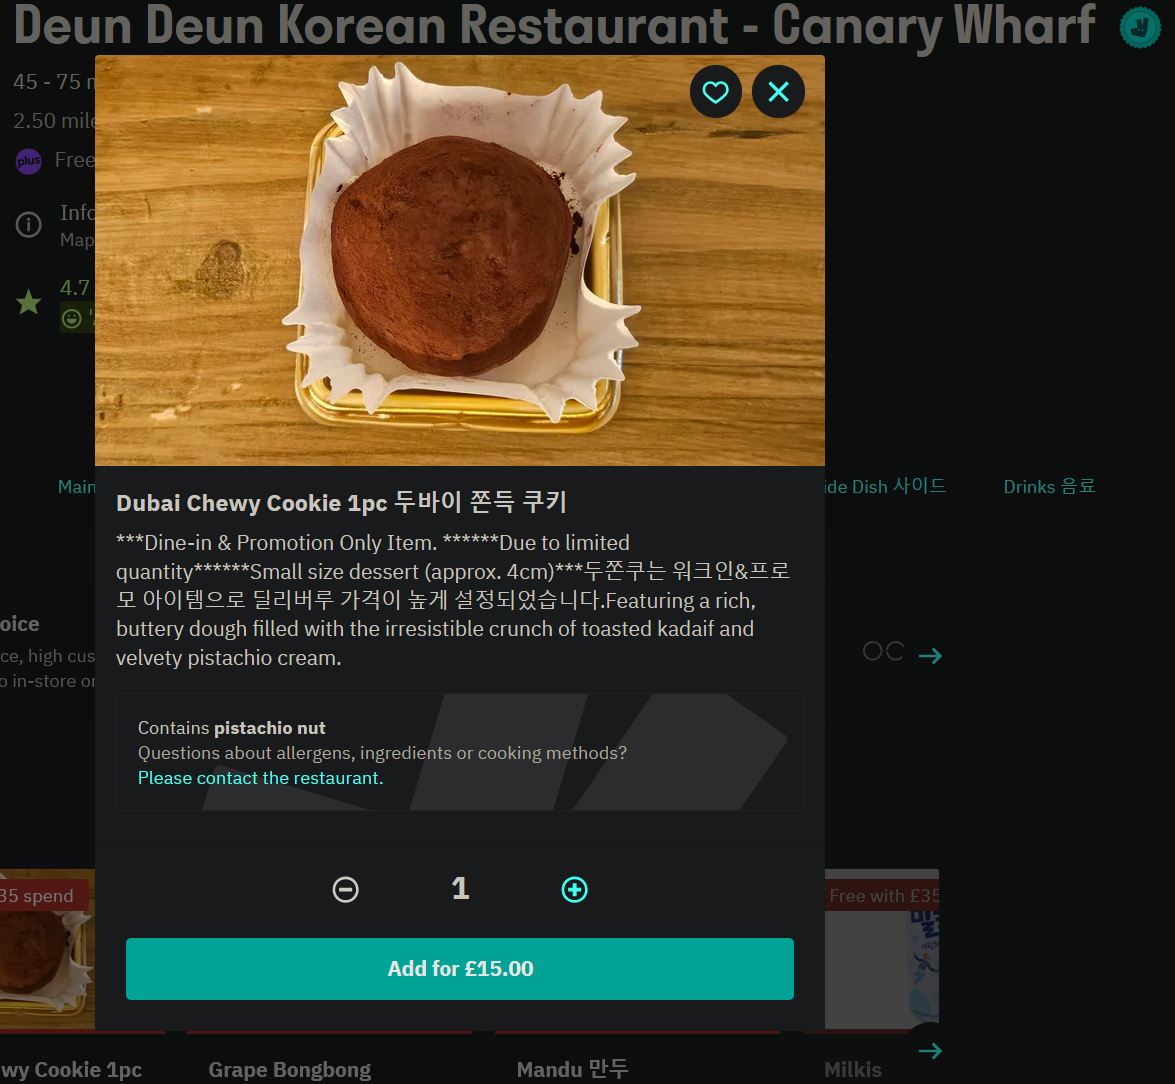Click the allergen info Contains pistachio nut box
1175x1084 pixels.
click(x=460, y=752)
